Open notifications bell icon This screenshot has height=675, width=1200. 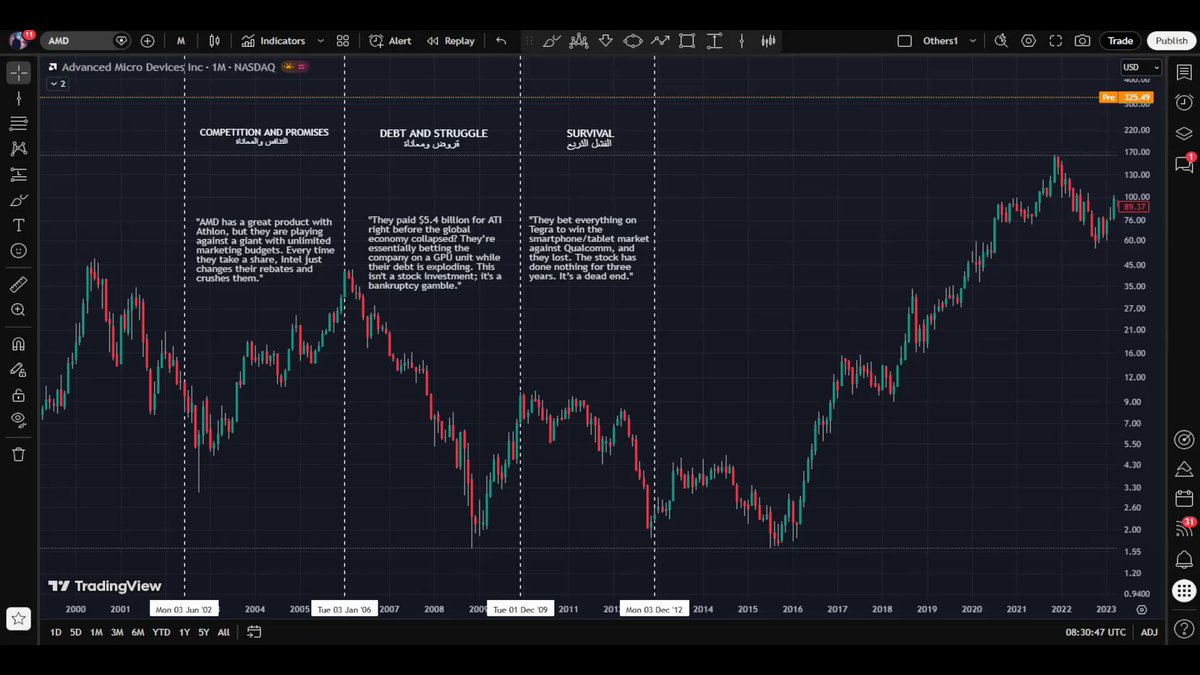point(1184,559)
